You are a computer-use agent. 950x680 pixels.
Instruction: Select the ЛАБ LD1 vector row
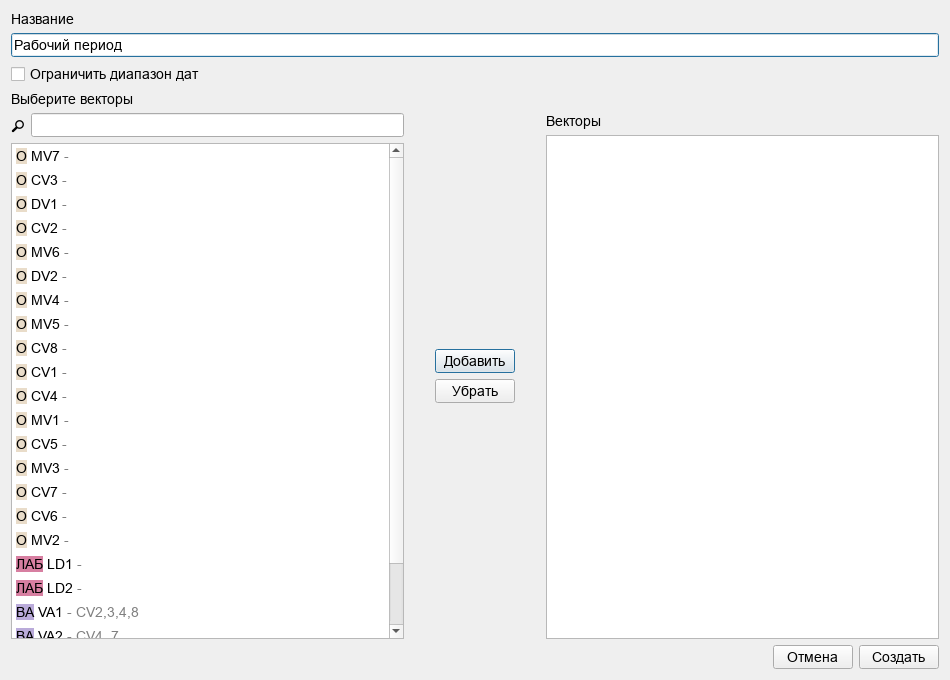201,564
